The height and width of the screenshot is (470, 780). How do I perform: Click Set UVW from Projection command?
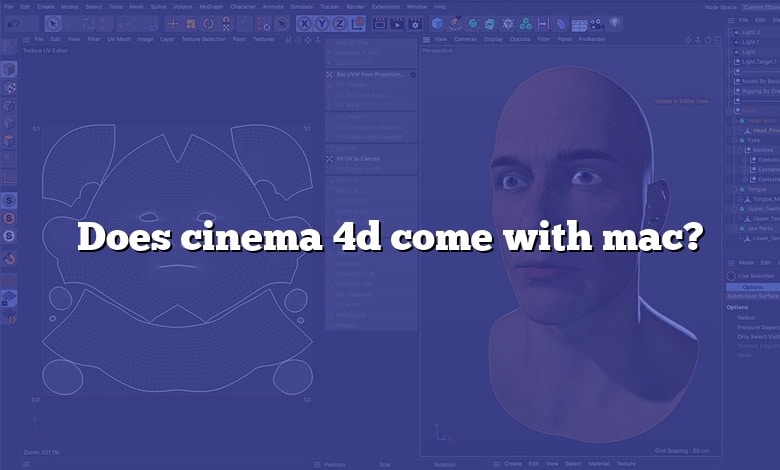coord(370,74)
